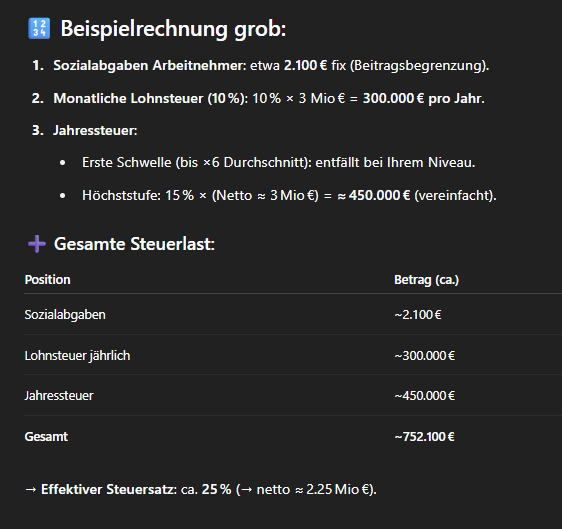562x529 pixels.
Task: Click the 1234 numbers emoji icon
Action: click(x=39, y=29)
